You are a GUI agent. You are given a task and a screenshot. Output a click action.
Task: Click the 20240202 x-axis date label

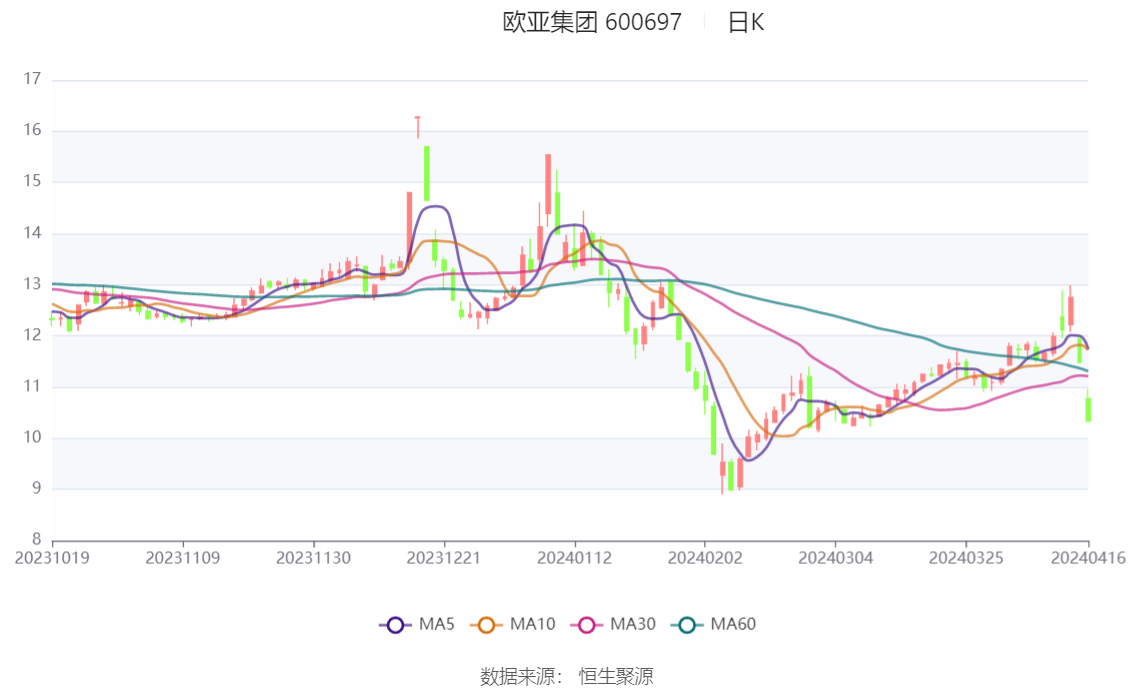tap(705, 558)
